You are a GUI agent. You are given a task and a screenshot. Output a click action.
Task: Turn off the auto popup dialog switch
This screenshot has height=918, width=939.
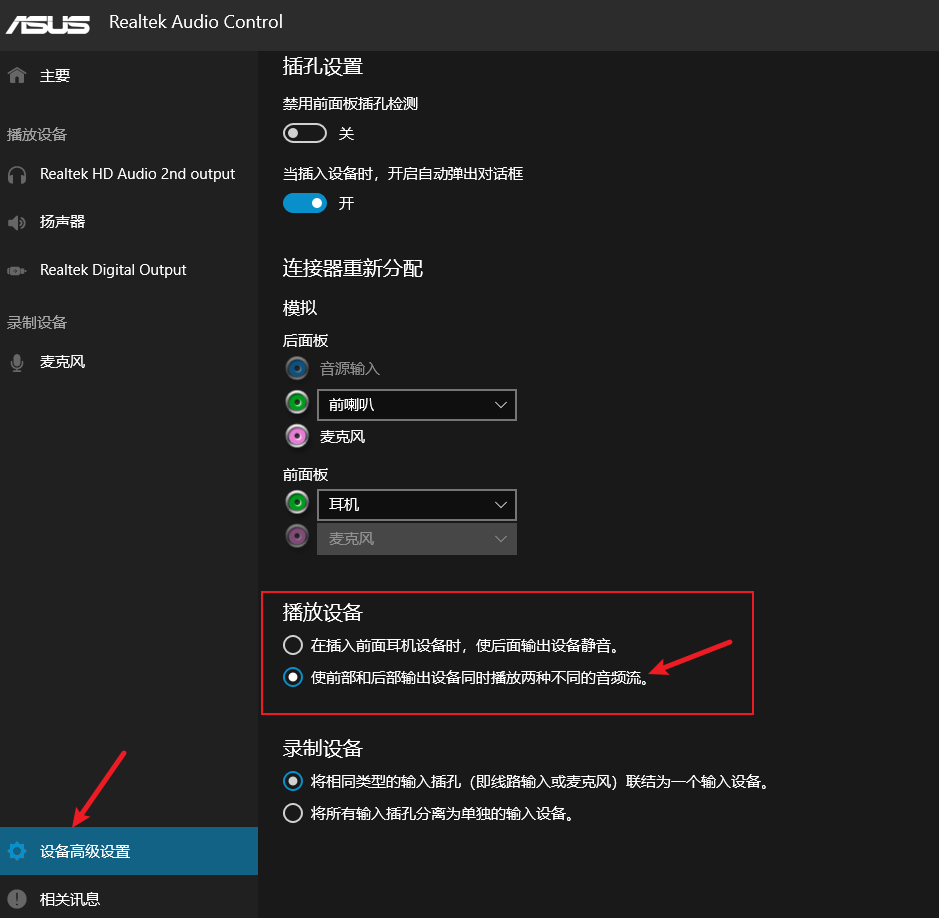[305, 203]
